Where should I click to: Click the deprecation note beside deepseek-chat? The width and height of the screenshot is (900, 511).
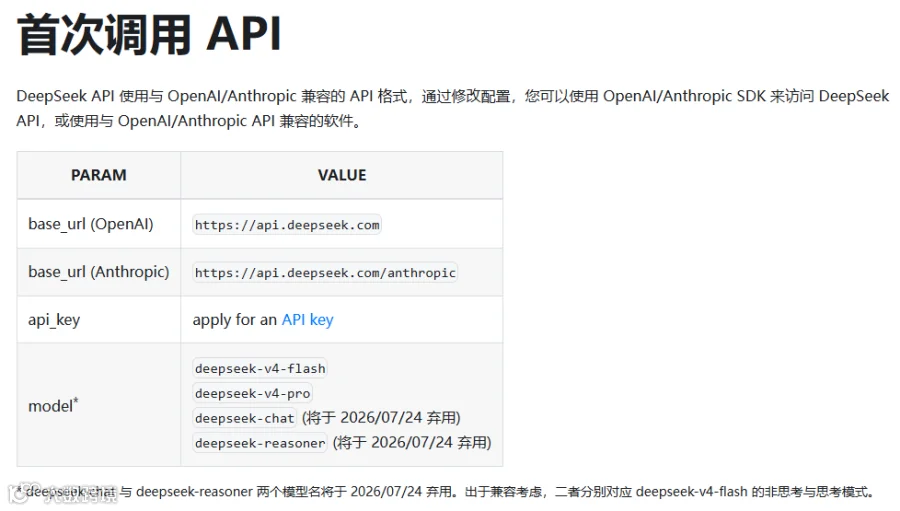point(381,417)
